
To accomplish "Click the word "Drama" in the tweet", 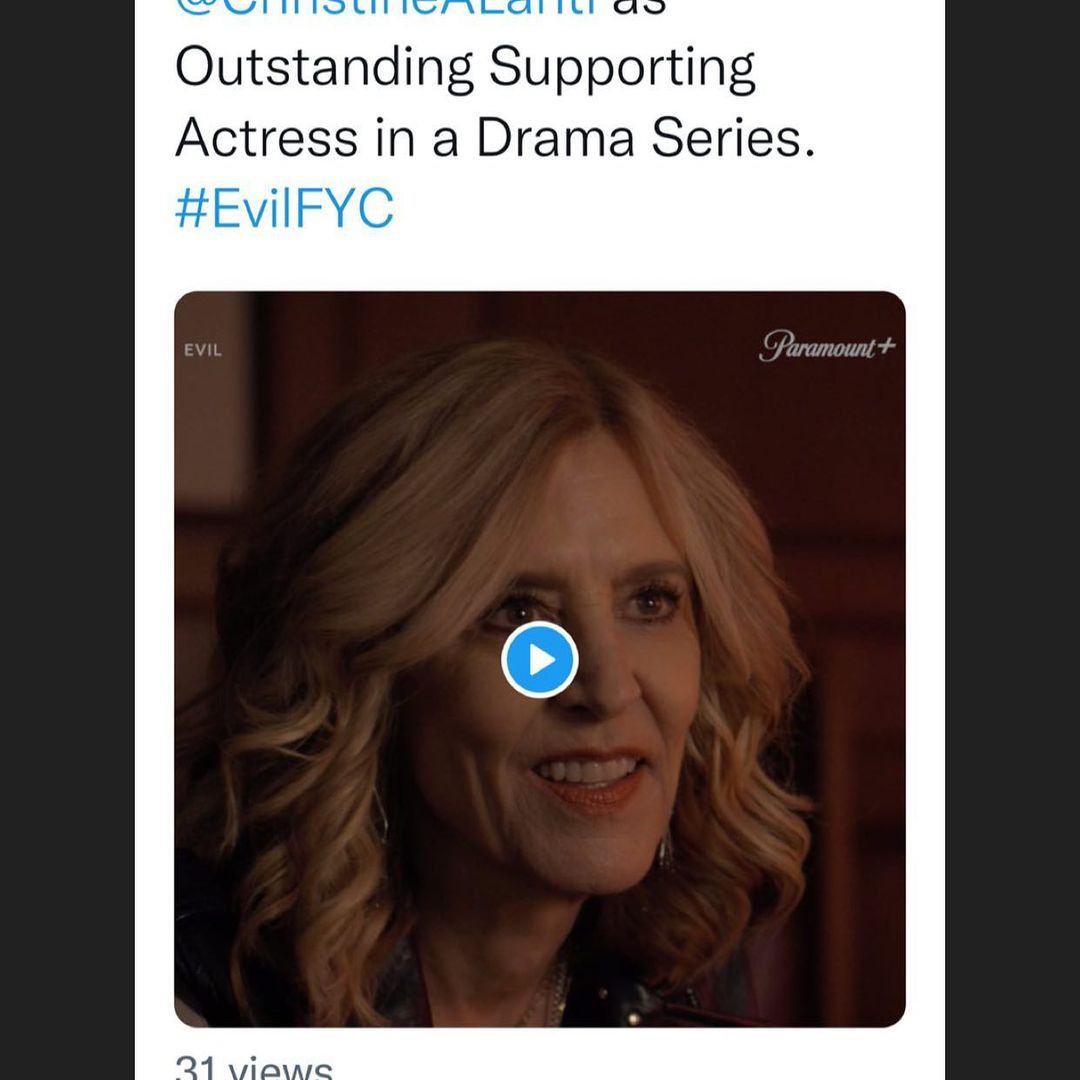I will coord(555,138).
